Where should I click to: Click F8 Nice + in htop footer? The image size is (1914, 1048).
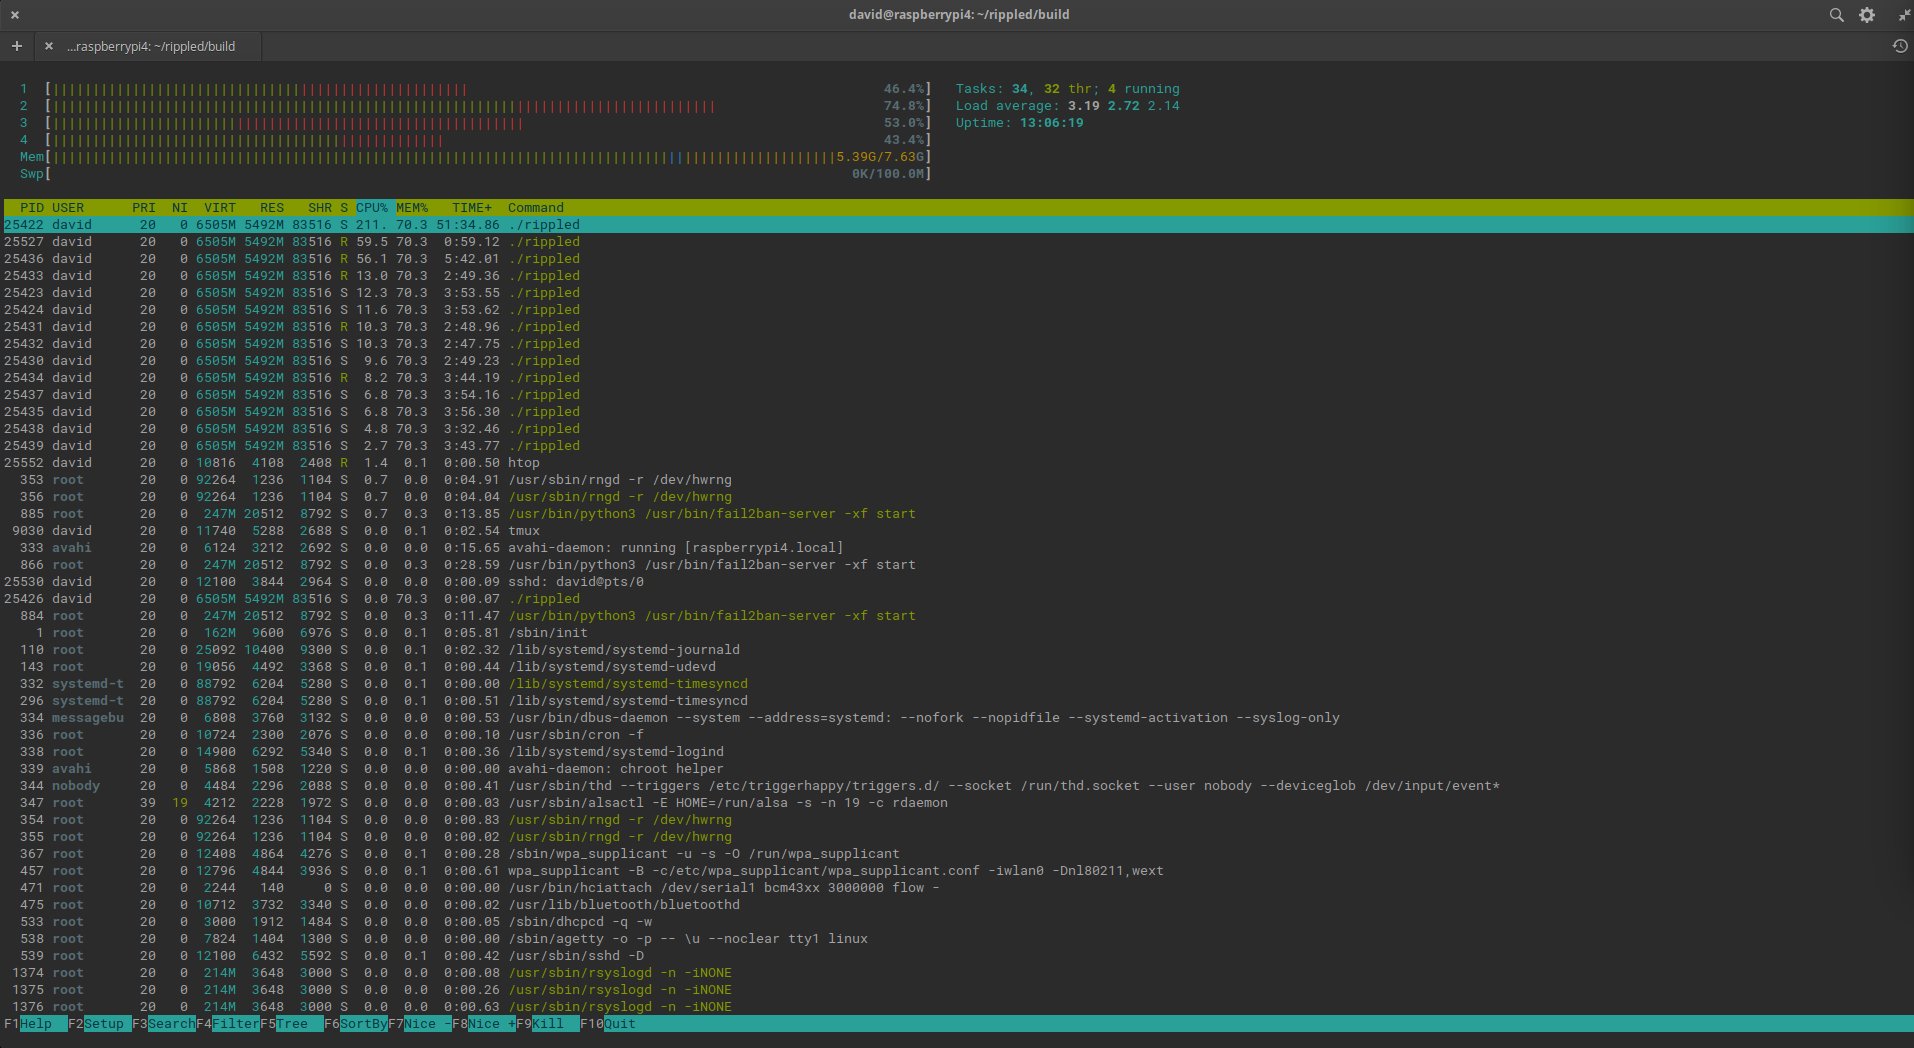484,1024
